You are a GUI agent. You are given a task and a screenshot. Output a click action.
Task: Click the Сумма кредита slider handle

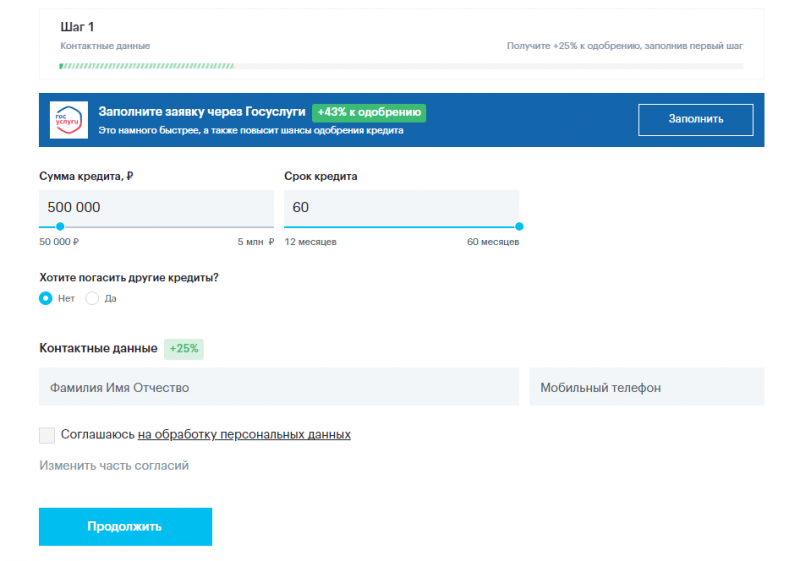coord(60,227)
